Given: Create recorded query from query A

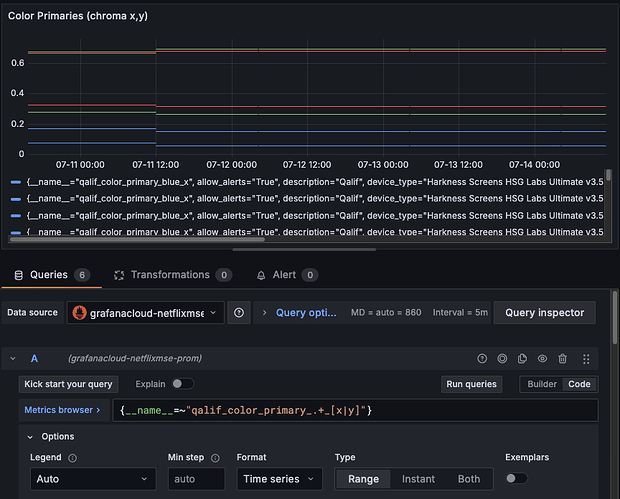Looking at the screenshot, I should pos(502,359).
